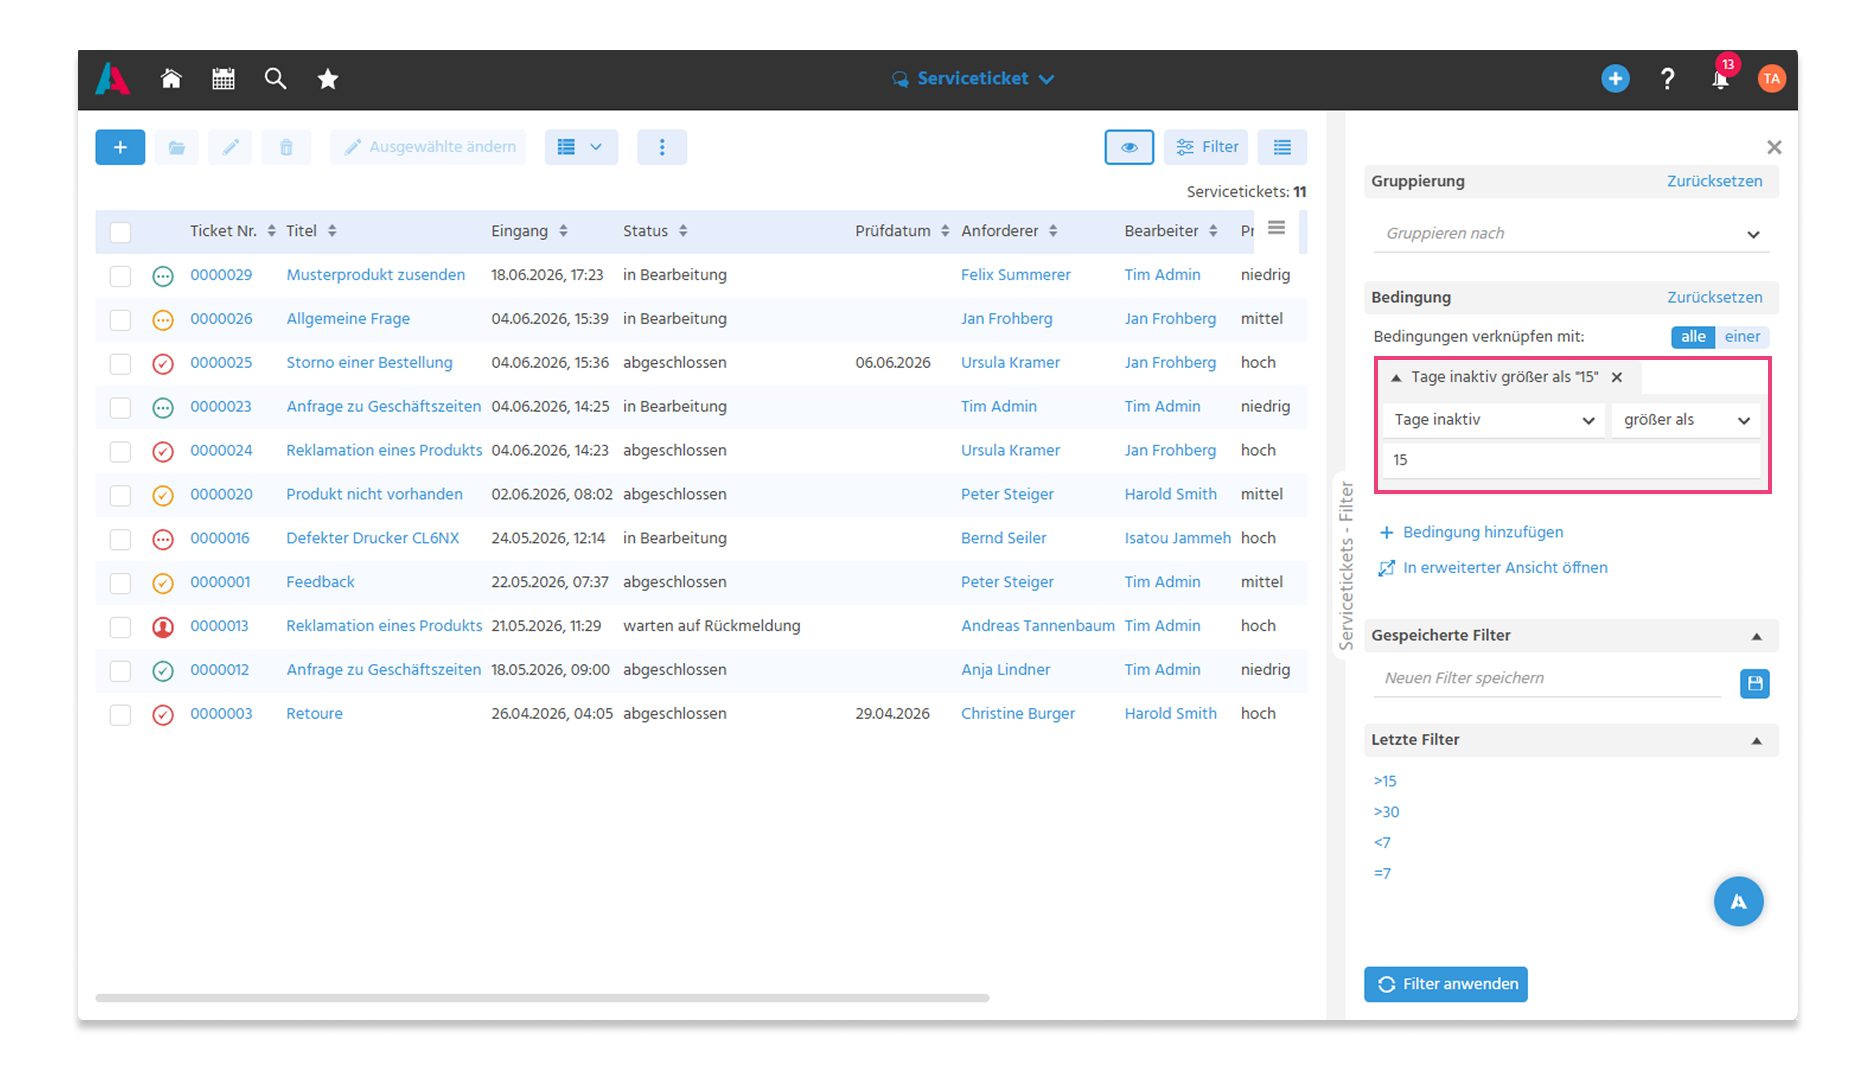Save the new filter with disk icon
The image size is (1876, 1070).
[1754, 683]
